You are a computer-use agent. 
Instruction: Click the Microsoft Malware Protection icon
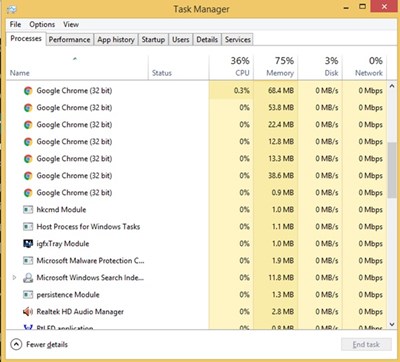(28, 261)
